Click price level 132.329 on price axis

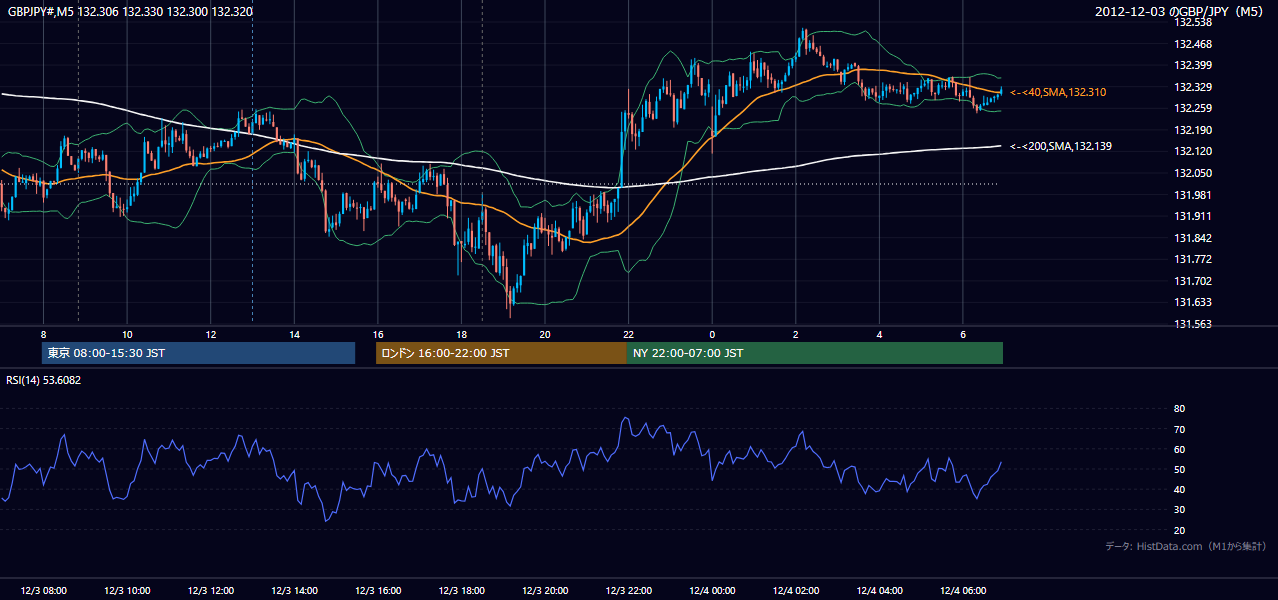pyautogui.click(x=1193, y=87)
